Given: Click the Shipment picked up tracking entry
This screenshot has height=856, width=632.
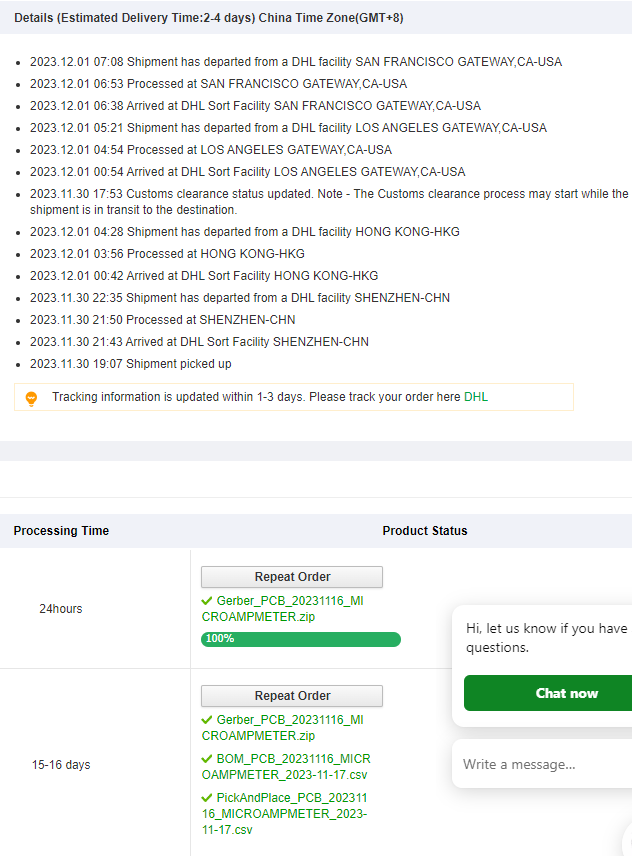Looking at the screenshot, I should tap(130, 364).
